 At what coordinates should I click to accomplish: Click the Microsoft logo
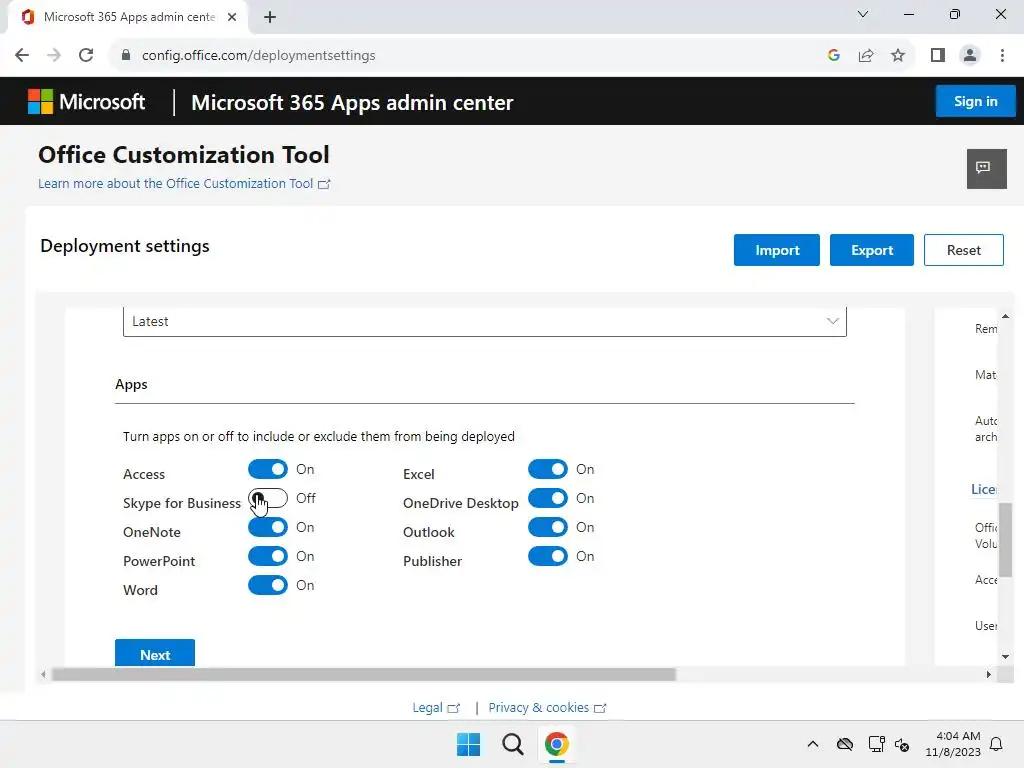click(86, 102)
